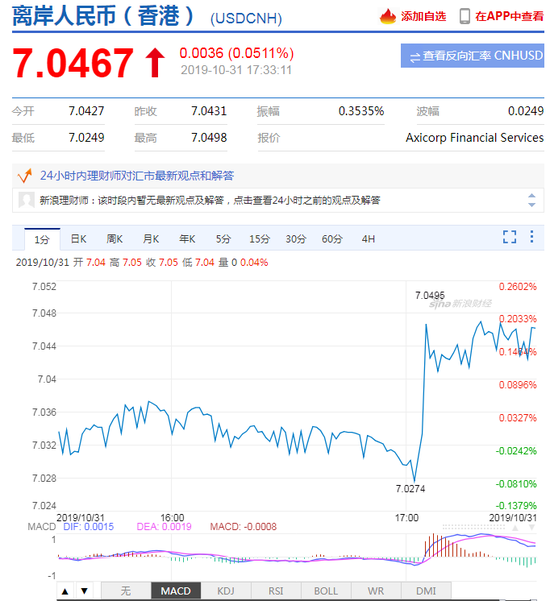Select 无 indicator option
The height and width of the screenshot is (601, 550).
pos(126,591)
